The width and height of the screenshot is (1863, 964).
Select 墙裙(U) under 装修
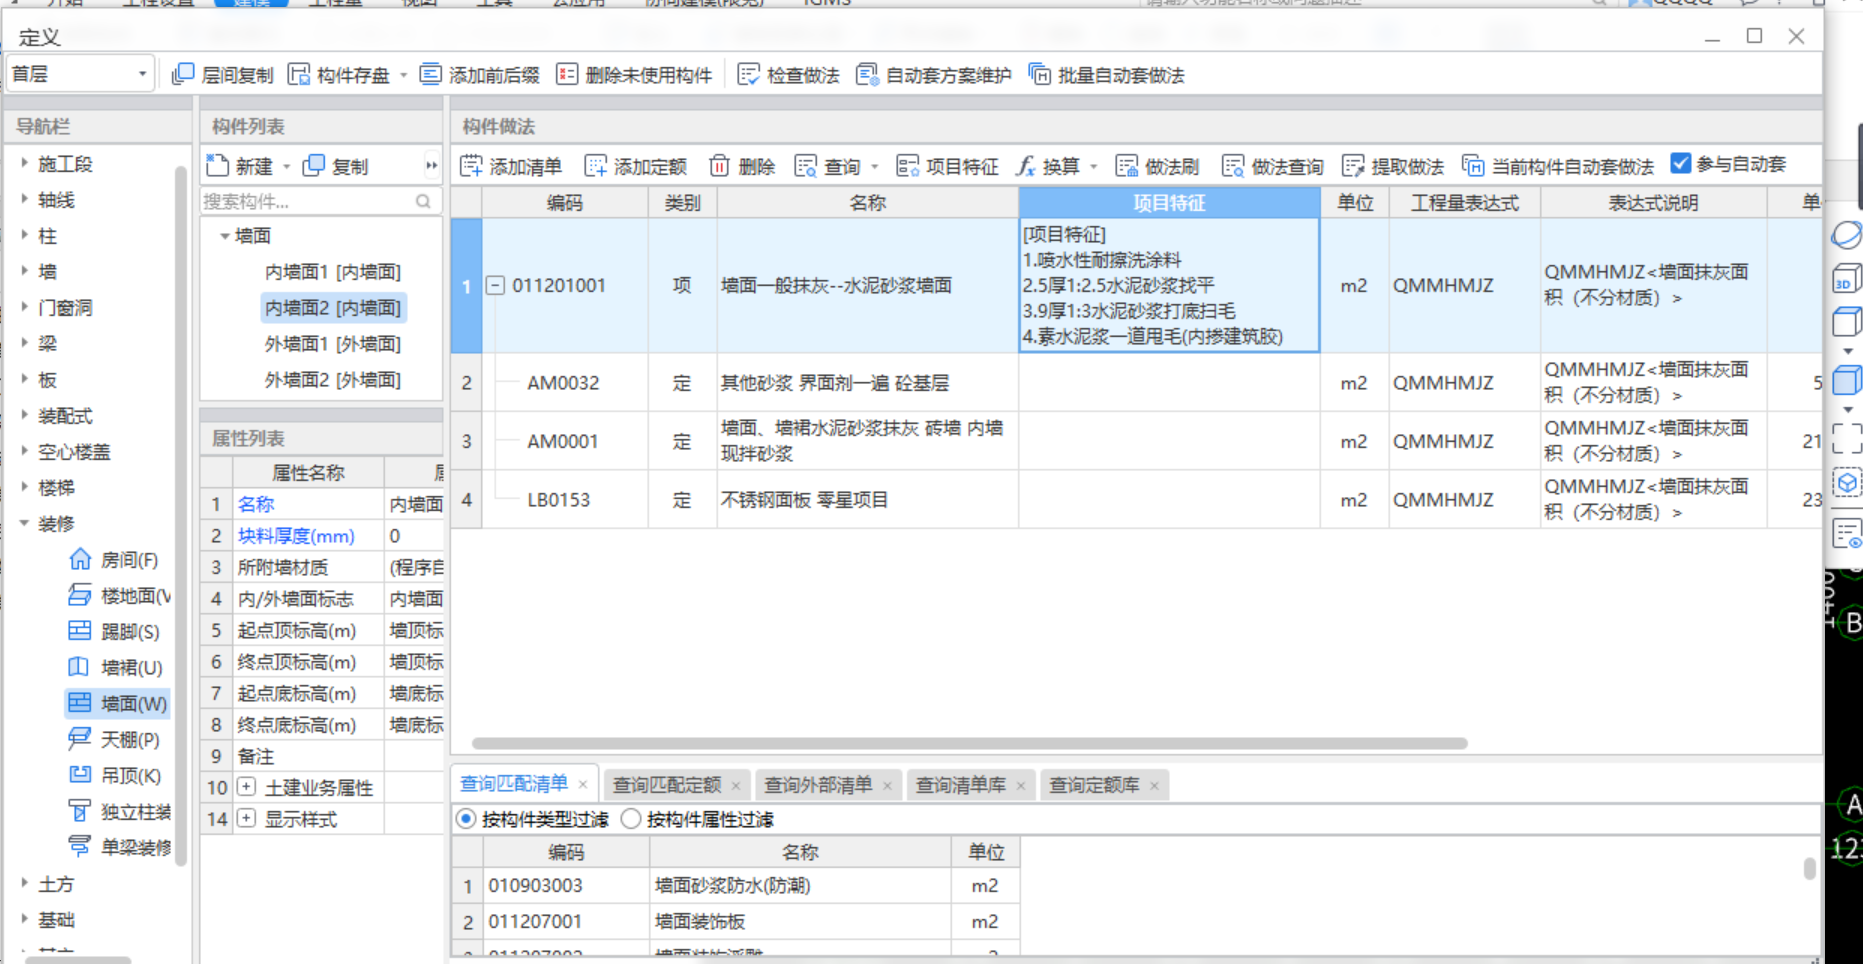[x=114, y=668]
